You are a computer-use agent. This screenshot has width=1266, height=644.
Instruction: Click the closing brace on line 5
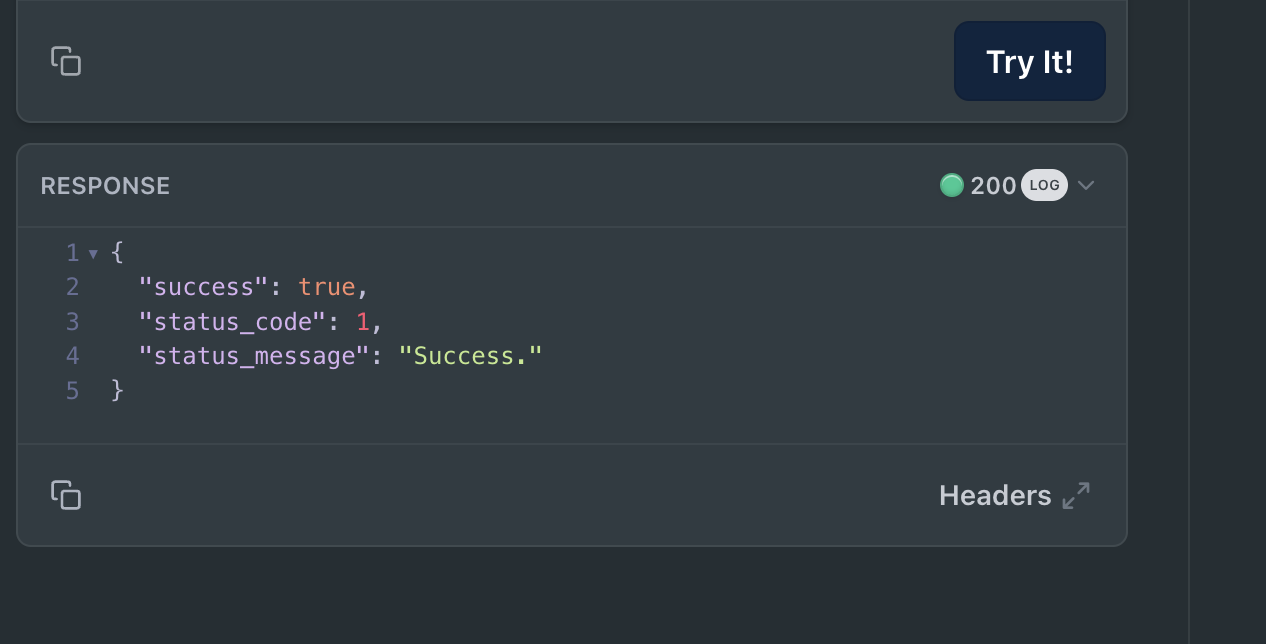117,390
